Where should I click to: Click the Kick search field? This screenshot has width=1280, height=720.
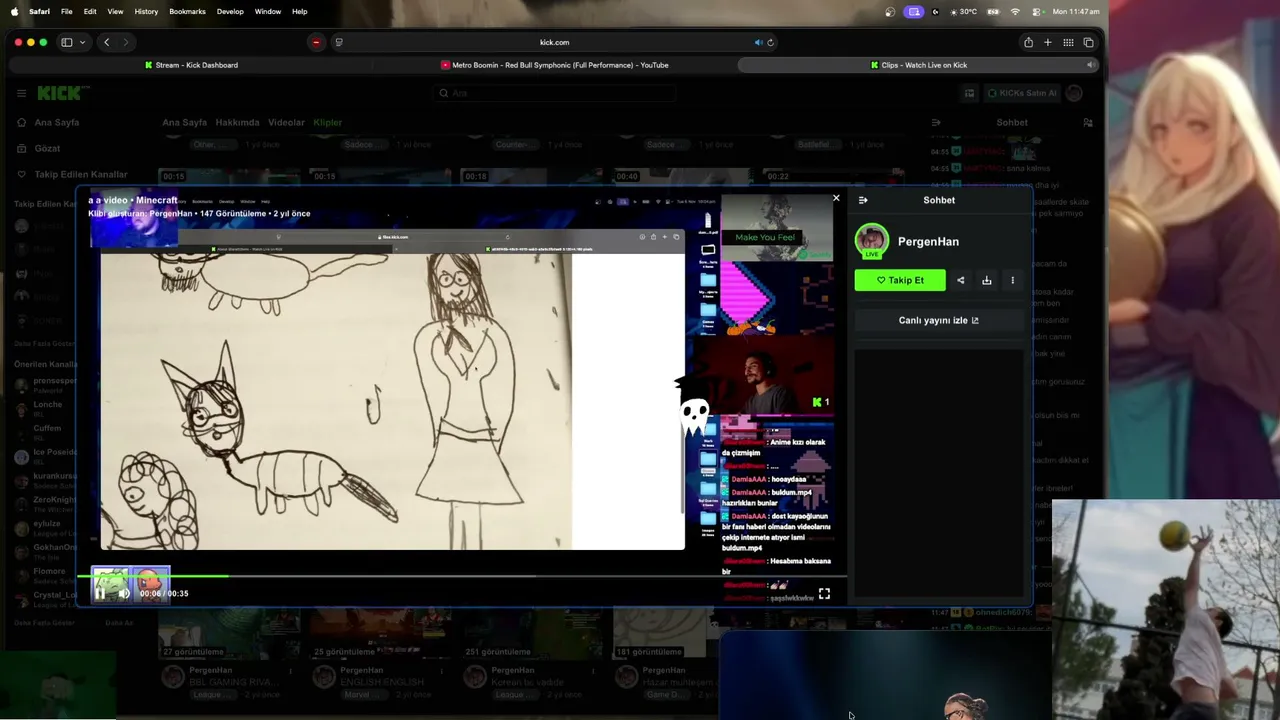555,93
